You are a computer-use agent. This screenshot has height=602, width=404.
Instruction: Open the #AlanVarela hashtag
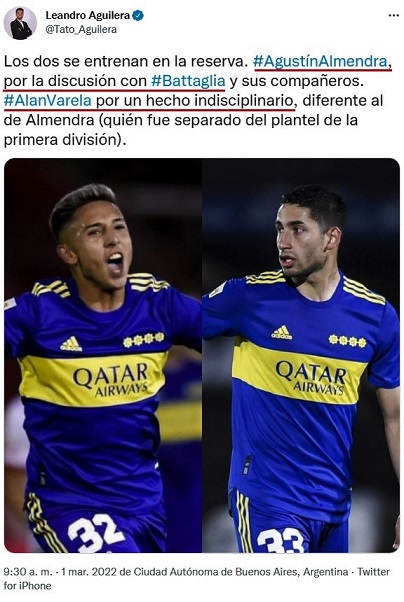click(x=48, y=101)
